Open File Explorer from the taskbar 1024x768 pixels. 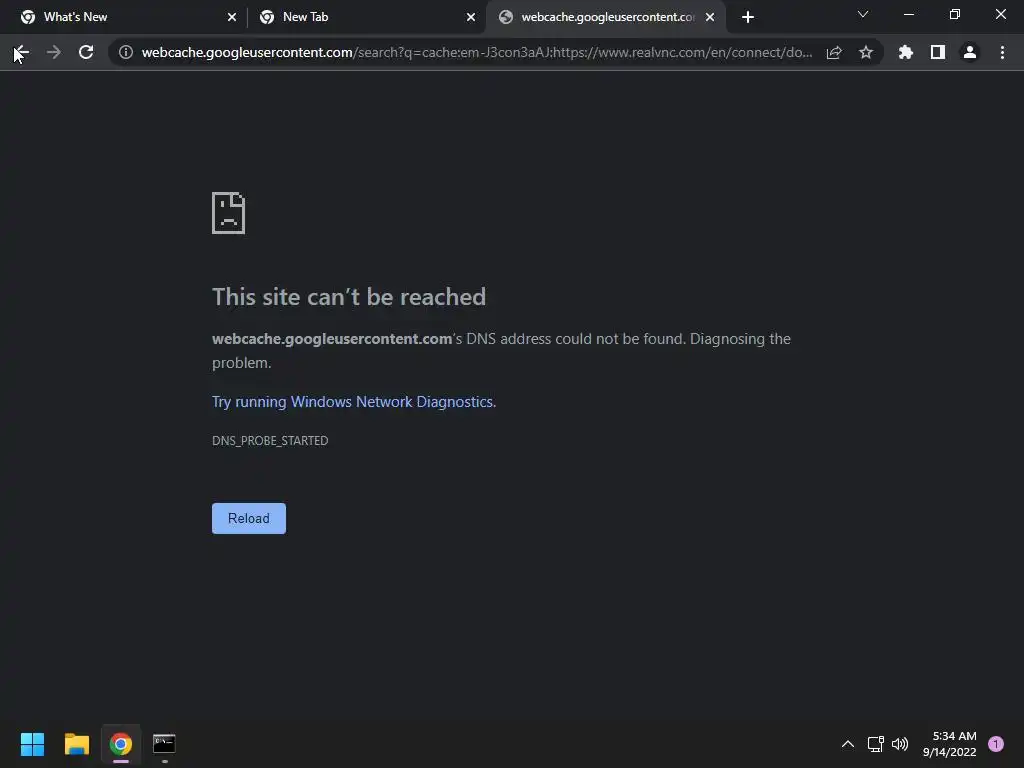tap(76, 744)
